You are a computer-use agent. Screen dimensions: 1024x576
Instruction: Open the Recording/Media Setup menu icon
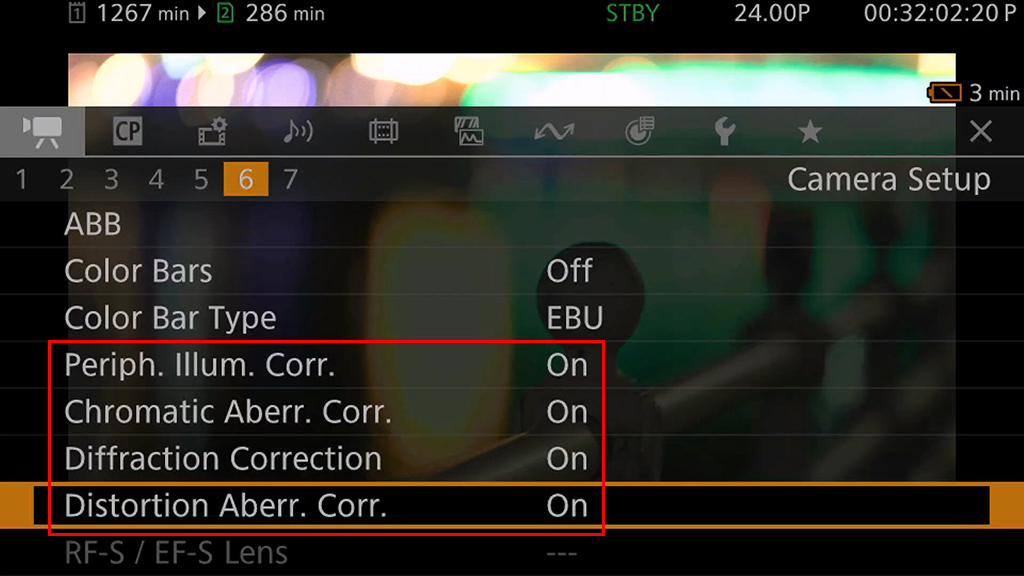212,132
